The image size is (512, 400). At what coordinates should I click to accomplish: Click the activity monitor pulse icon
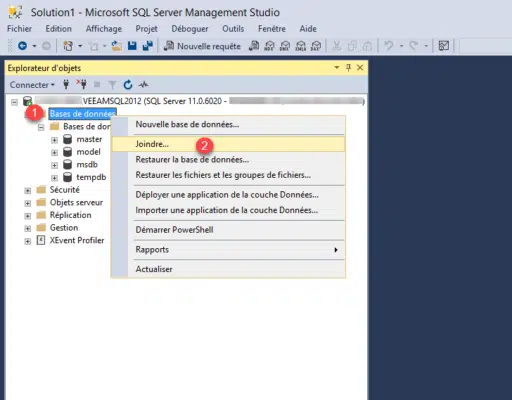point(144,85)
